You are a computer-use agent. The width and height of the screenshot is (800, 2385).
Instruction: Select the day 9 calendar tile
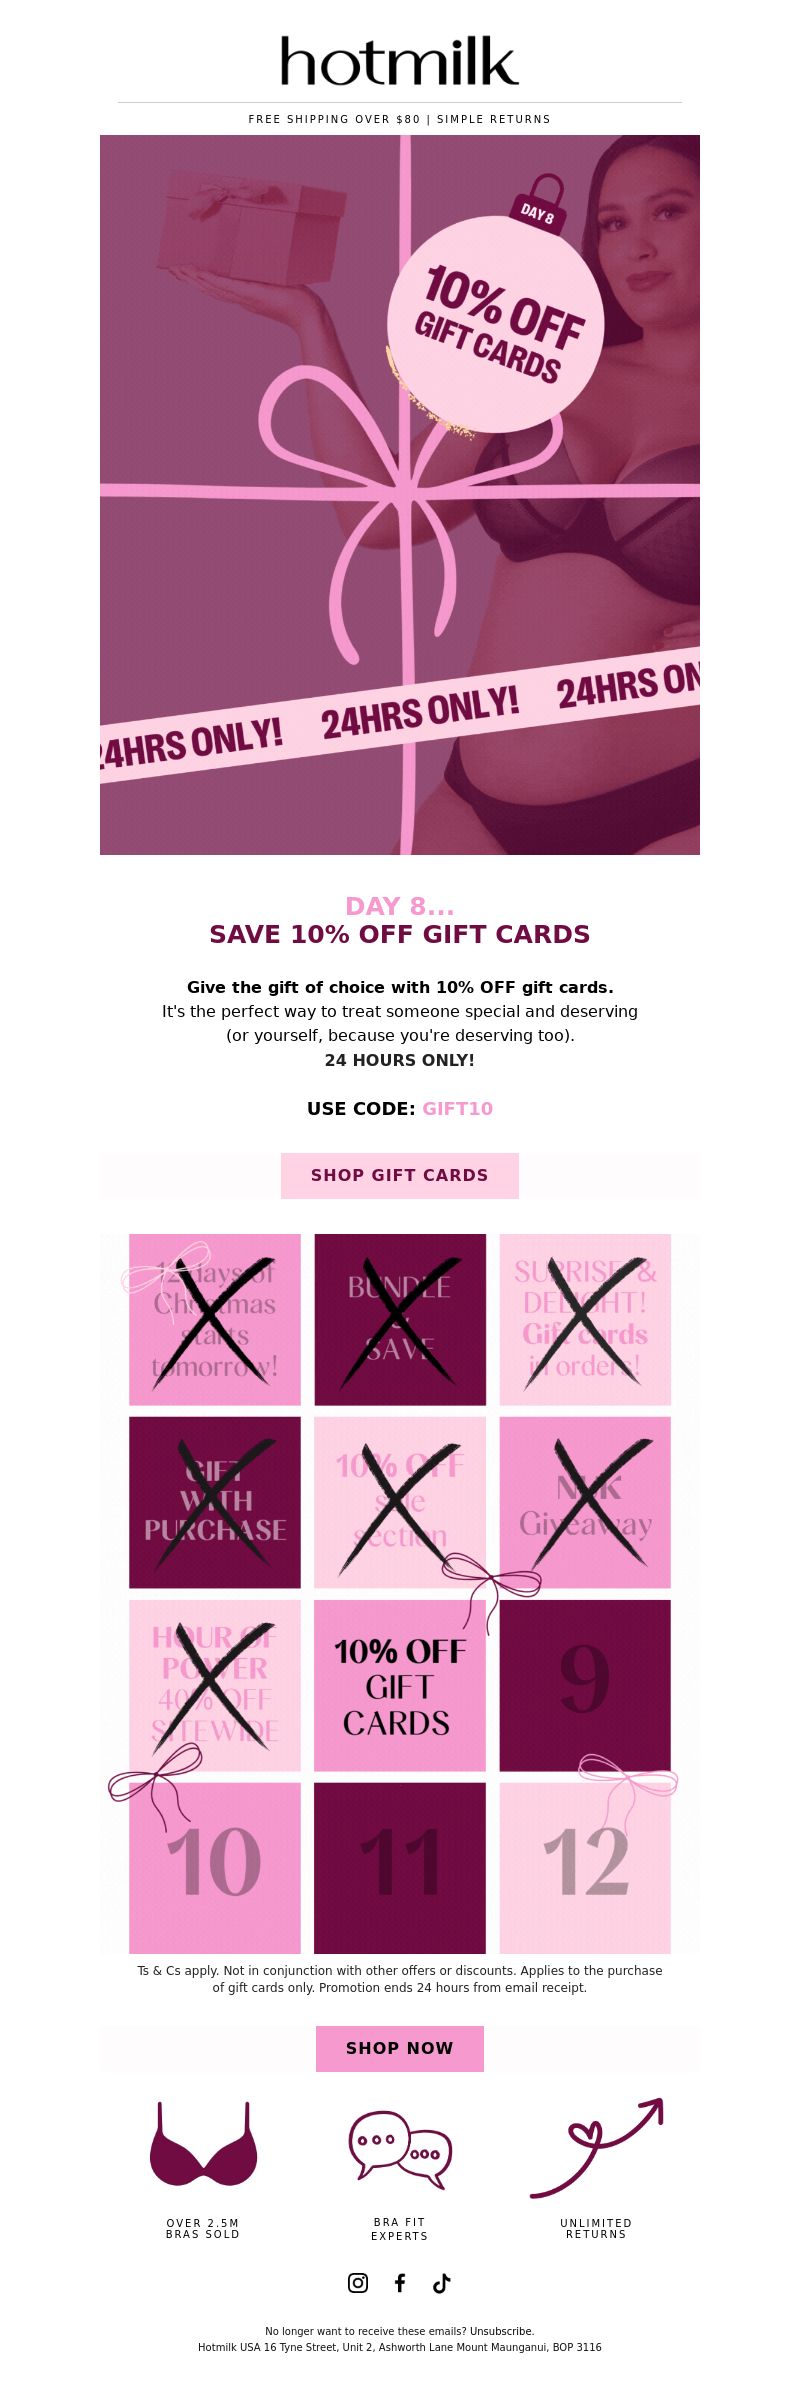click(x=585, y=1685)
